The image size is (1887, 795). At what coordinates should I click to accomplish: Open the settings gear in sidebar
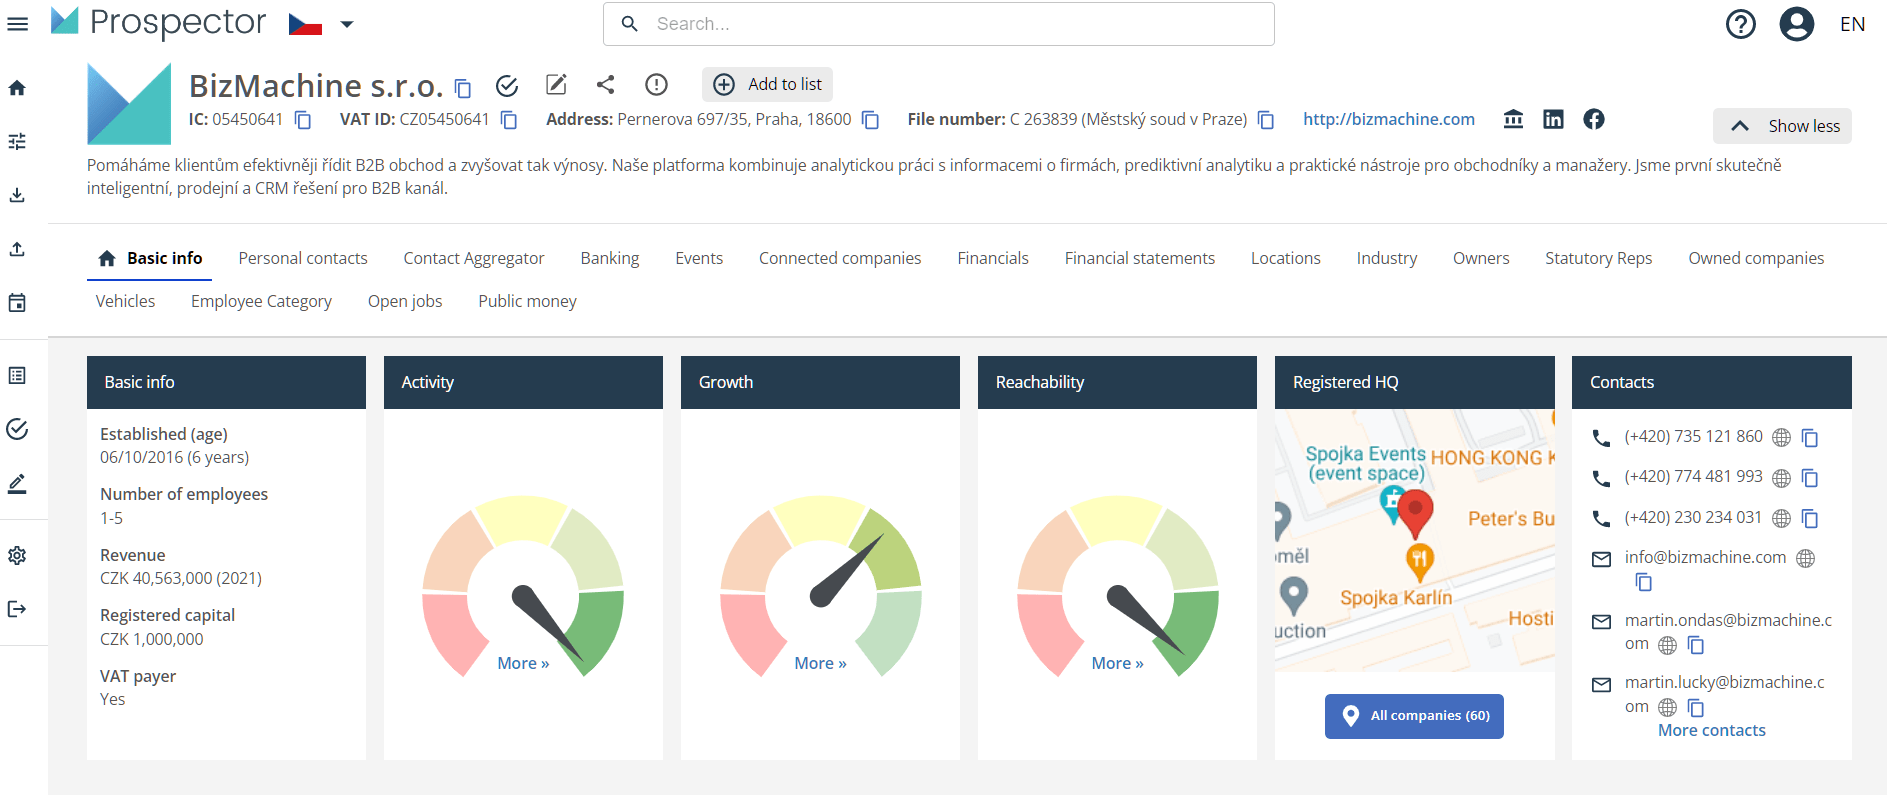click(17, 555)
